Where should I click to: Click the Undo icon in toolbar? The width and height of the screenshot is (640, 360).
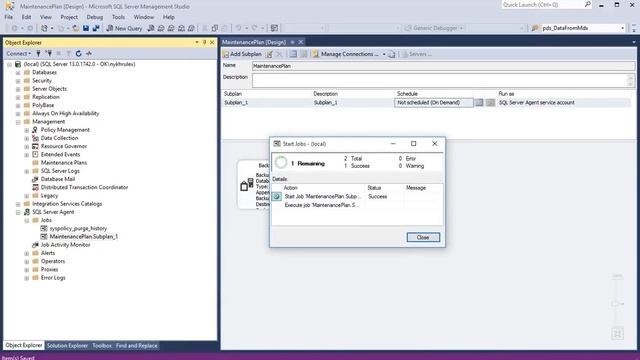(238, 28)
